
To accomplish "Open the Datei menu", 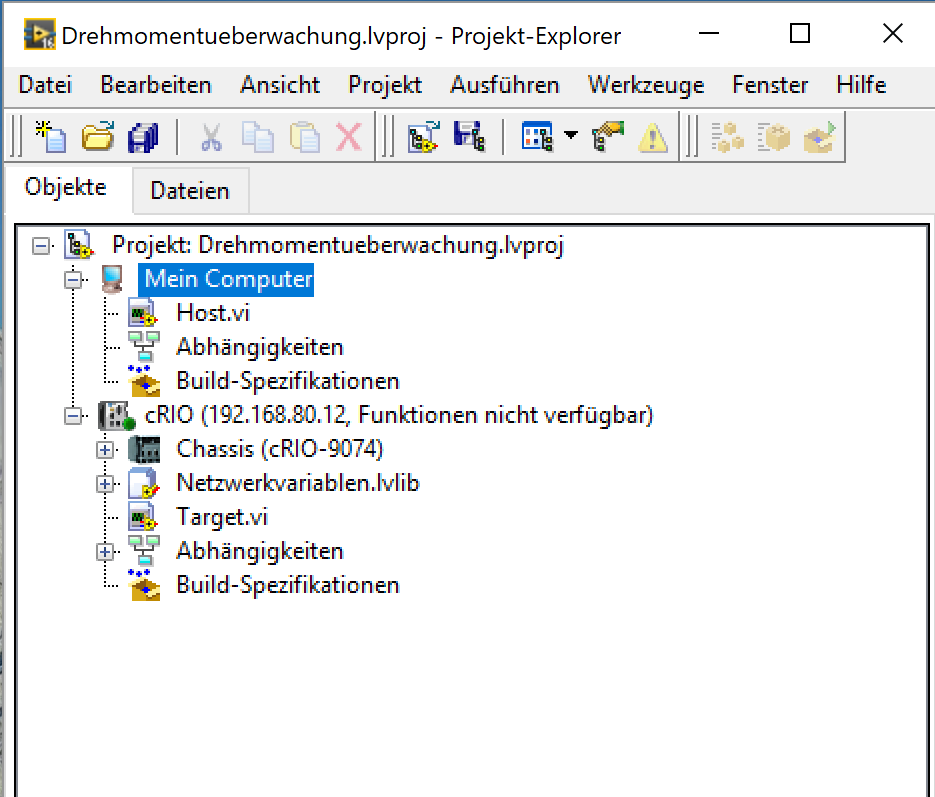I will [45, 85].
